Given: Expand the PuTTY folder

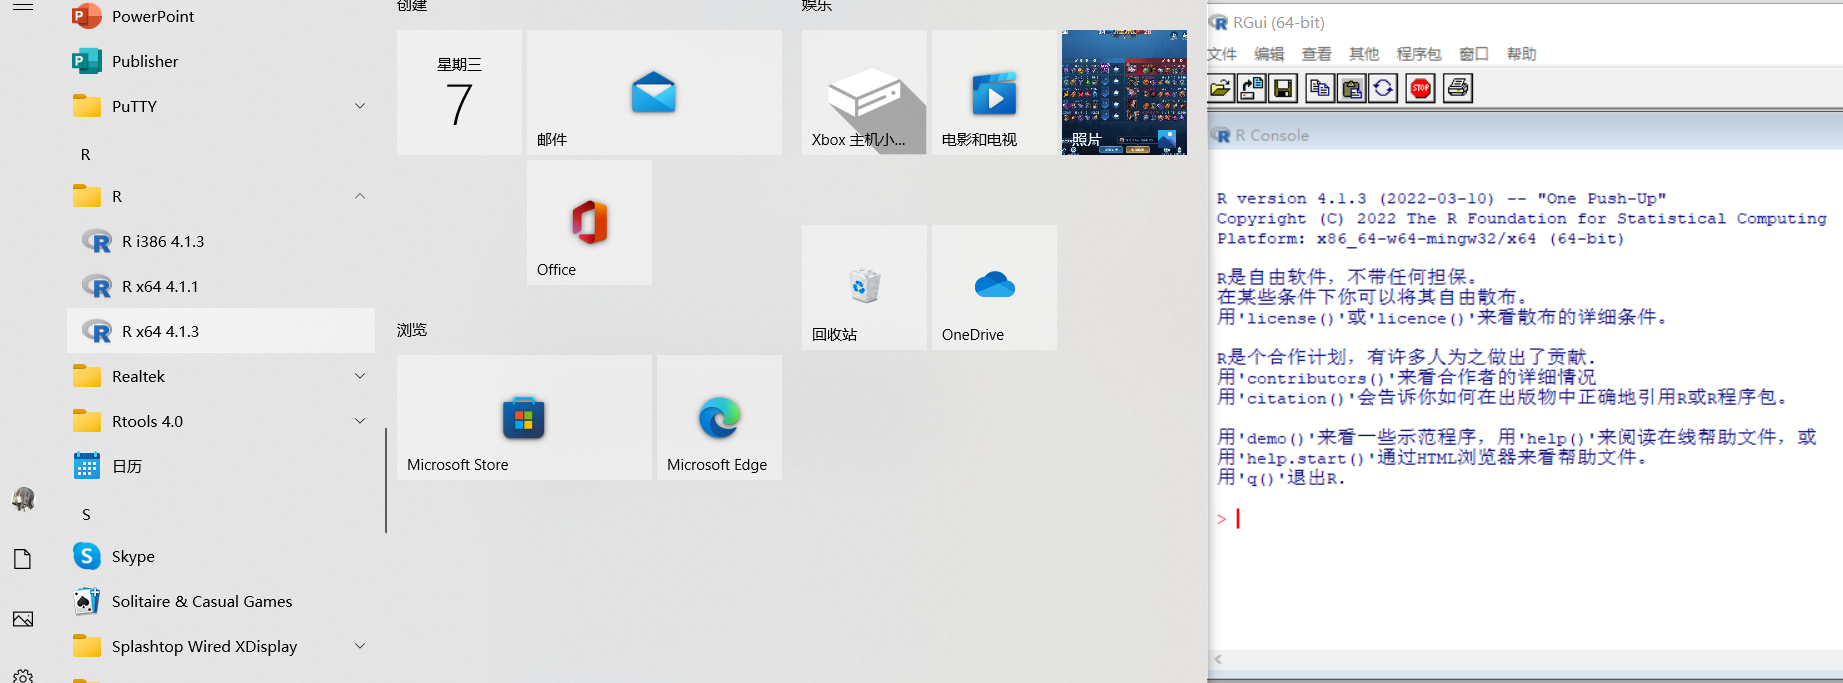Looking at the screenshot, I should [360, 106].
